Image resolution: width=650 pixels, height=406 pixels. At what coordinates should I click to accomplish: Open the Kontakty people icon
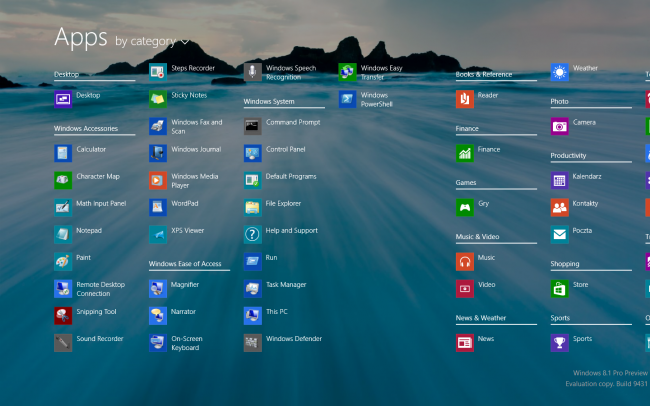point(560,207)
